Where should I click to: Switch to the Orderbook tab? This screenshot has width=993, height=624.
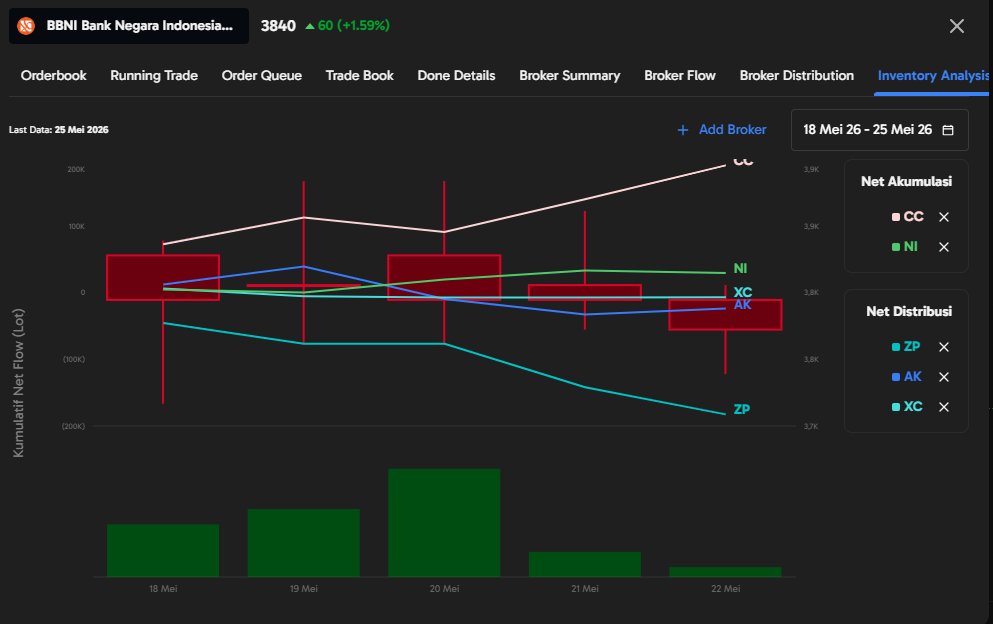(54, 75)
